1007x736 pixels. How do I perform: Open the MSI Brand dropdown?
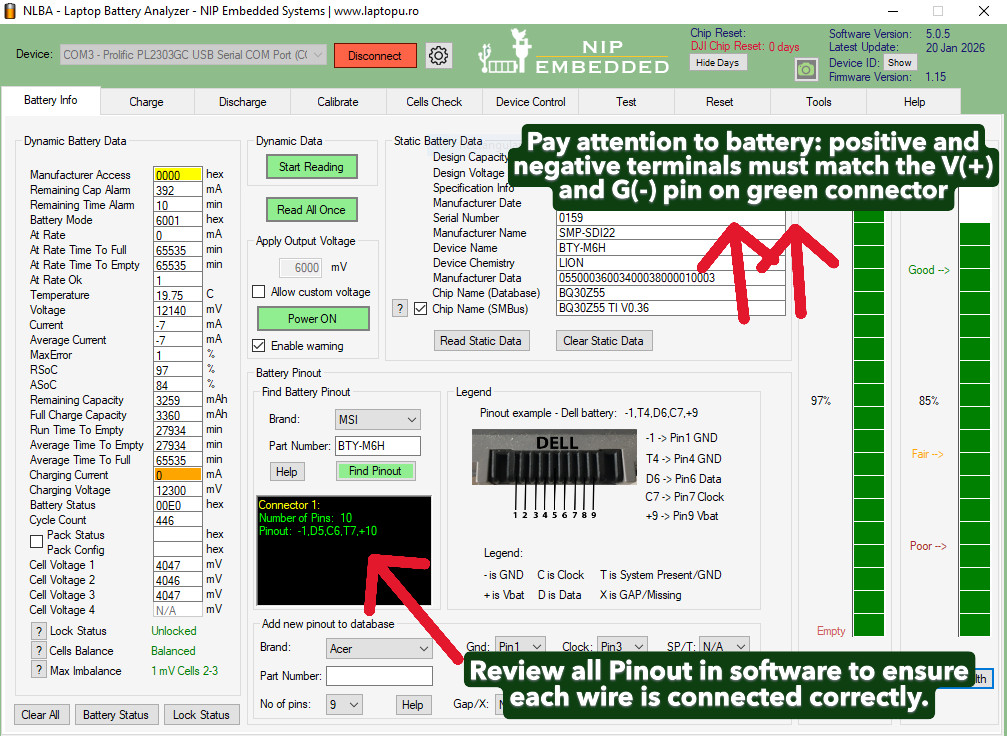378,419
